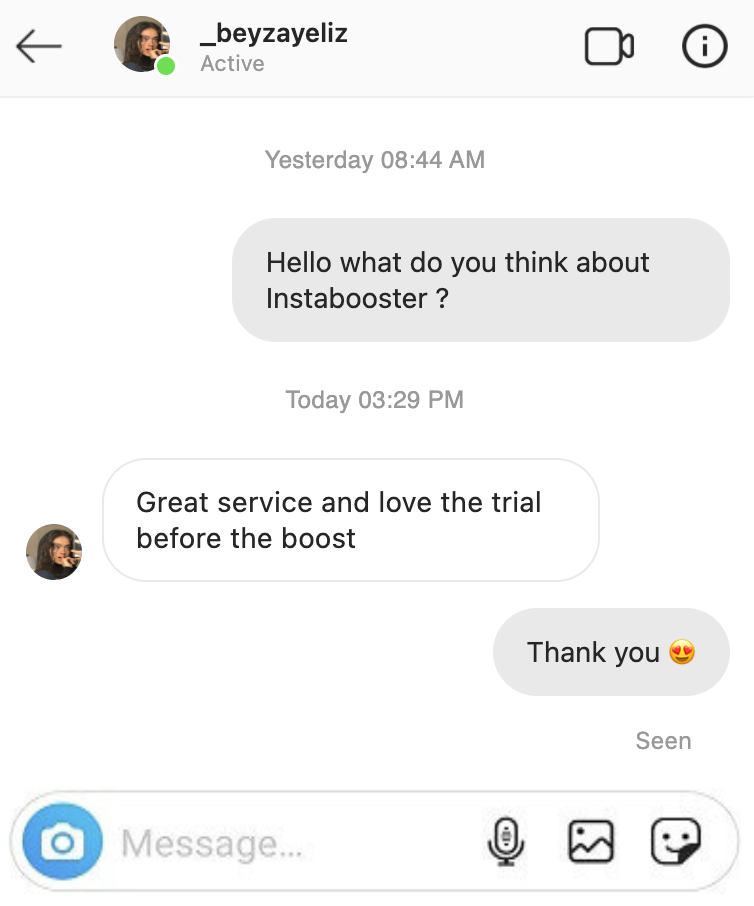Click the 'Today 03:29 PM' timestamp
The image size is (754, 906).
[375, 400]
